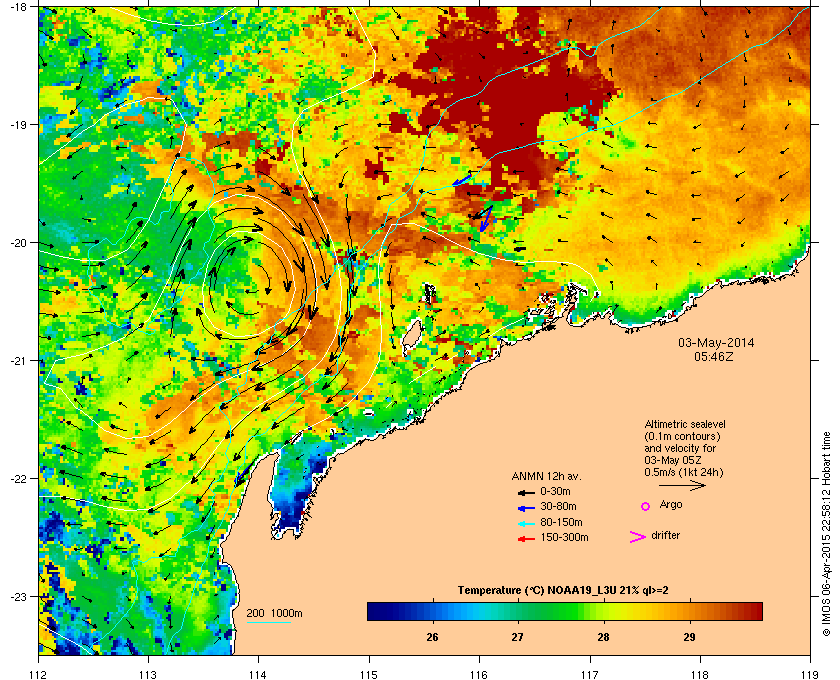Click the 117 longitude axis label

point(589,674)
